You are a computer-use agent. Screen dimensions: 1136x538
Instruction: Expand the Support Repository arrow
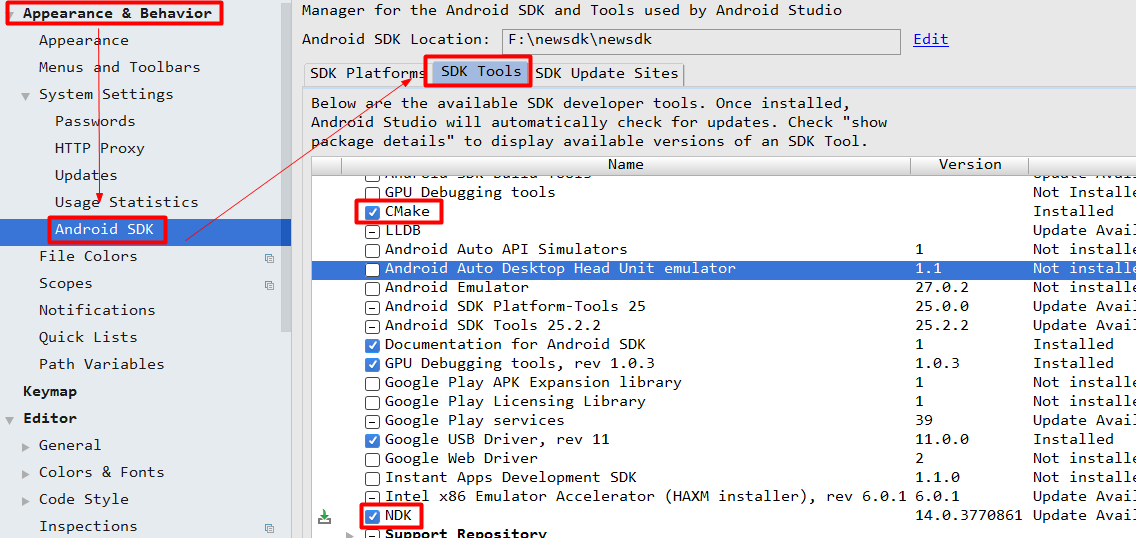(351, 534)
